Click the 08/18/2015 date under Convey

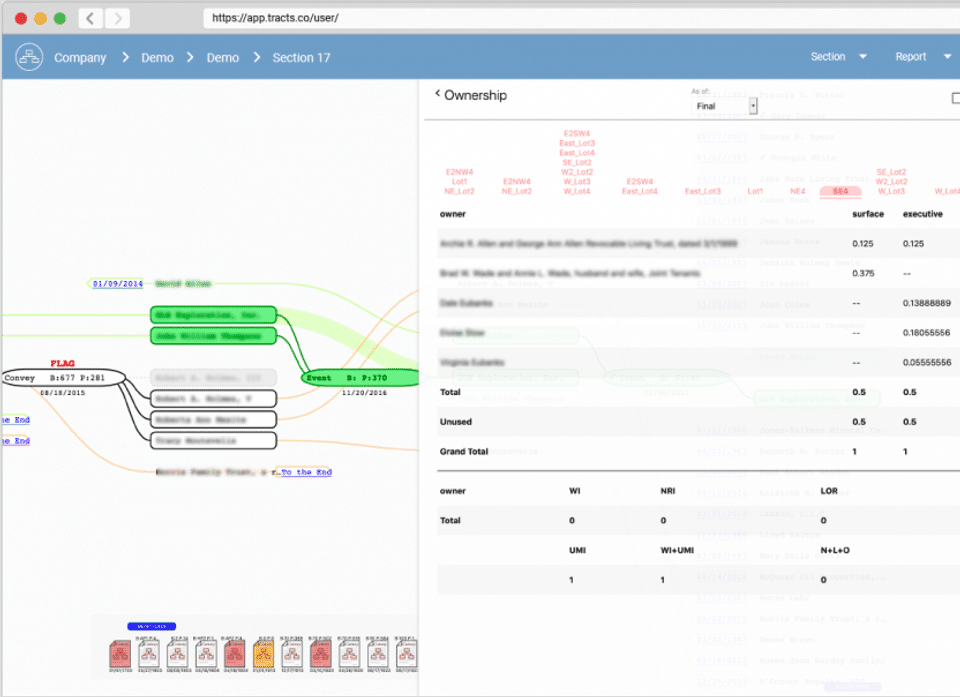click(62, 393)
